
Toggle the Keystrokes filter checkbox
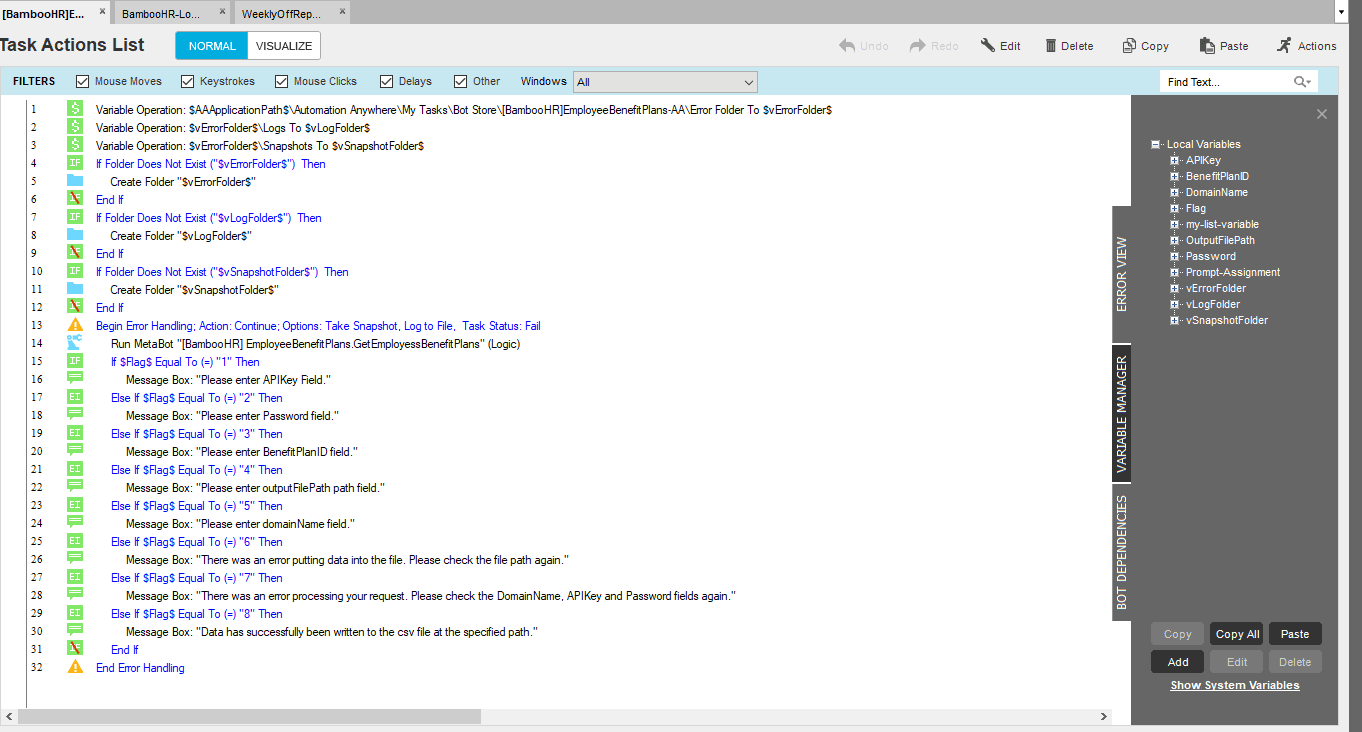coord(188,81)
